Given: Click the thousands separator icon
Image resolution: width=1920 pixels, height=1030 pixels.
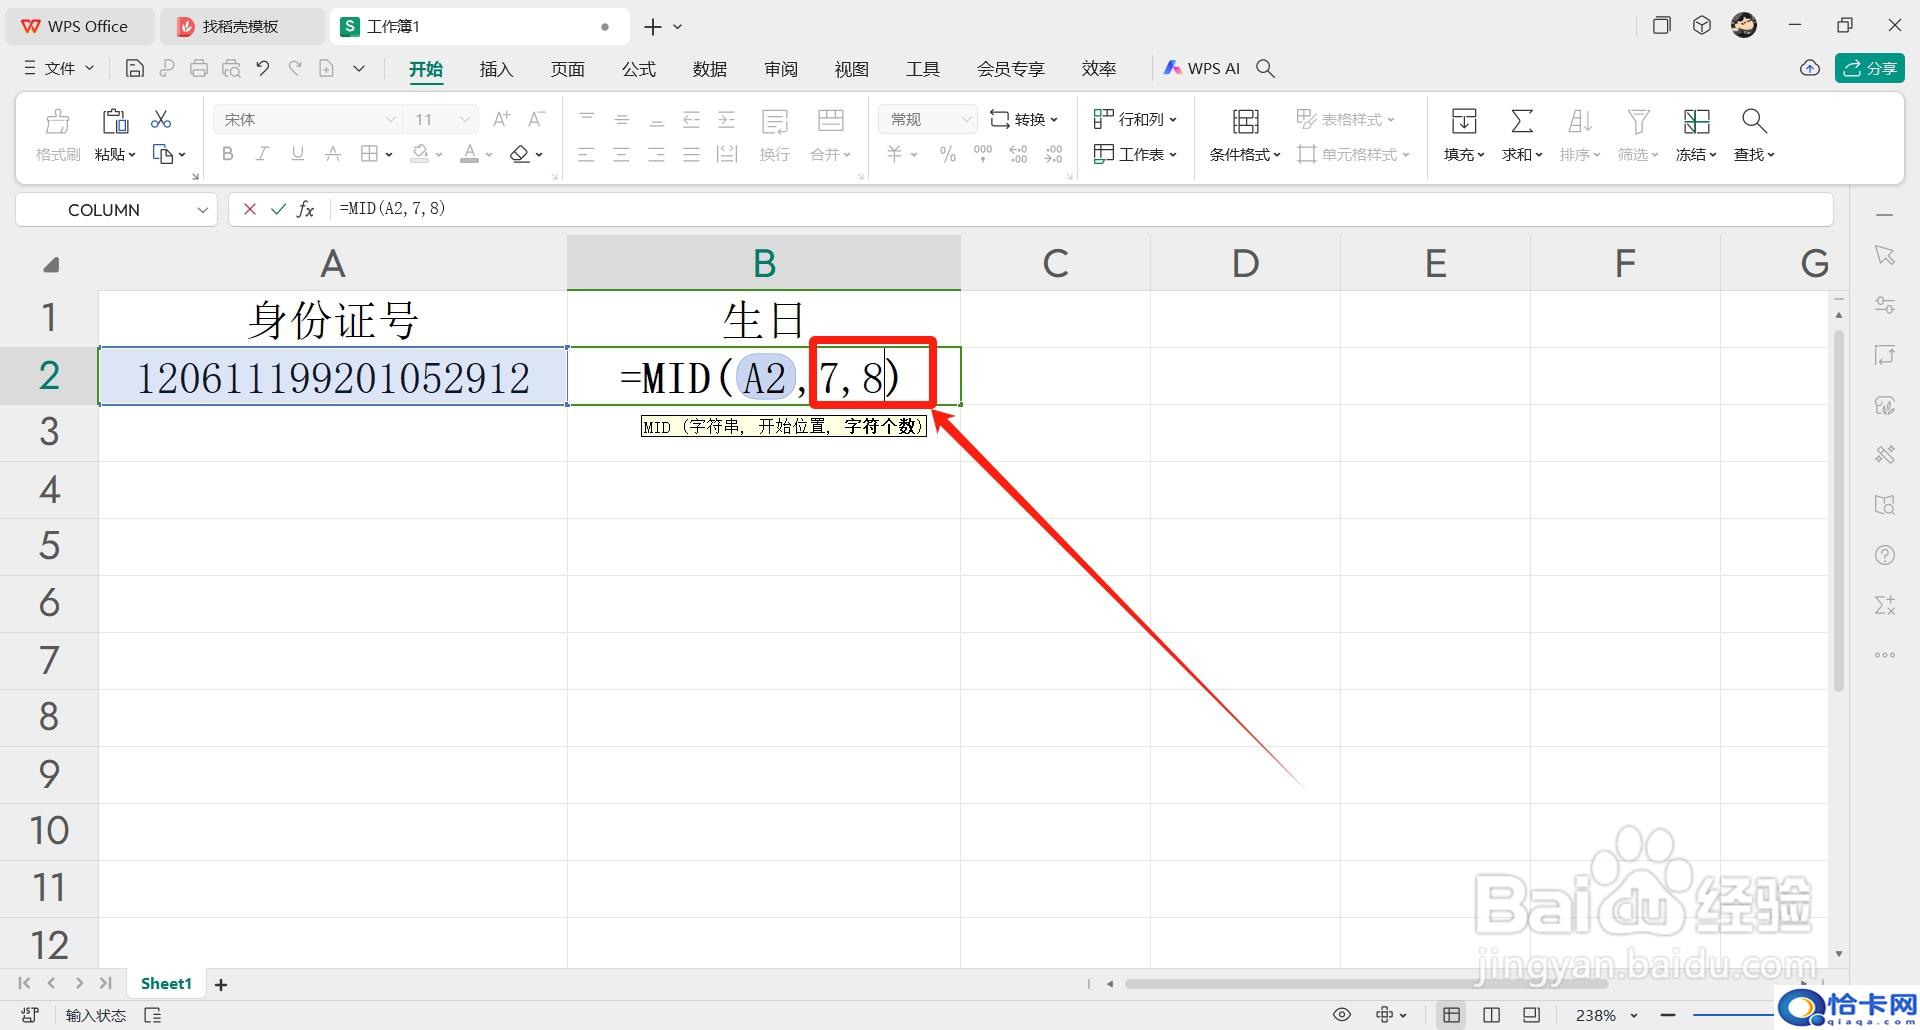Looking at the screenshot, I should coord(983,154).
